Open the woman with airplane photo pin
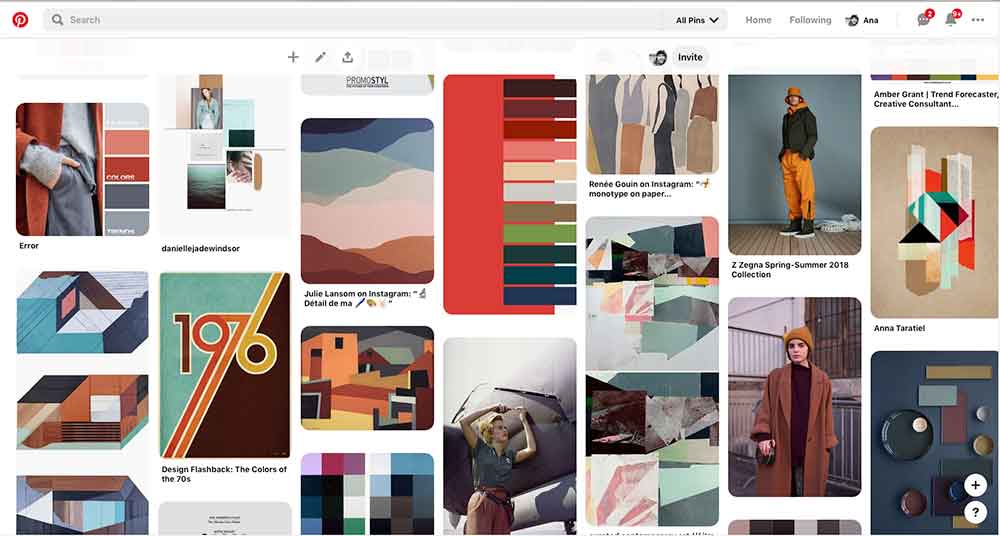Image resolution: width=1000 pixels, height=536 pixels. click(x=510, y=436)
